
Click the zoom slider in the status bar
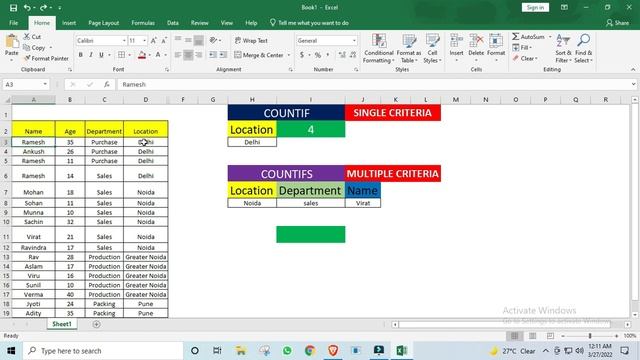coord(589,336)
